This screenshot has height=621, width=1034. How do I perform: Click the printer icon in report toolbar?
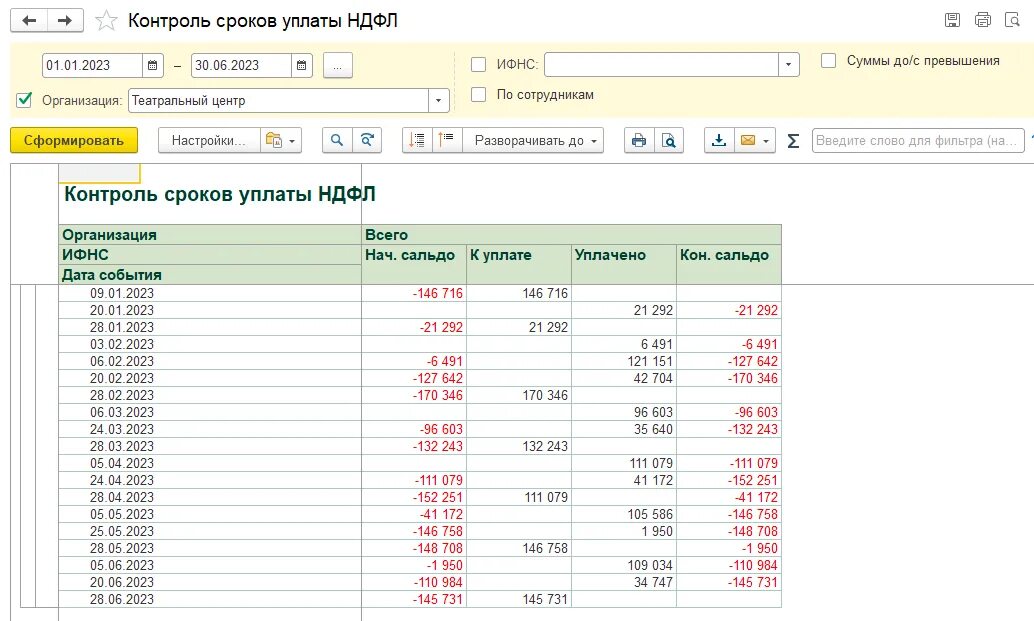[639, 140]
